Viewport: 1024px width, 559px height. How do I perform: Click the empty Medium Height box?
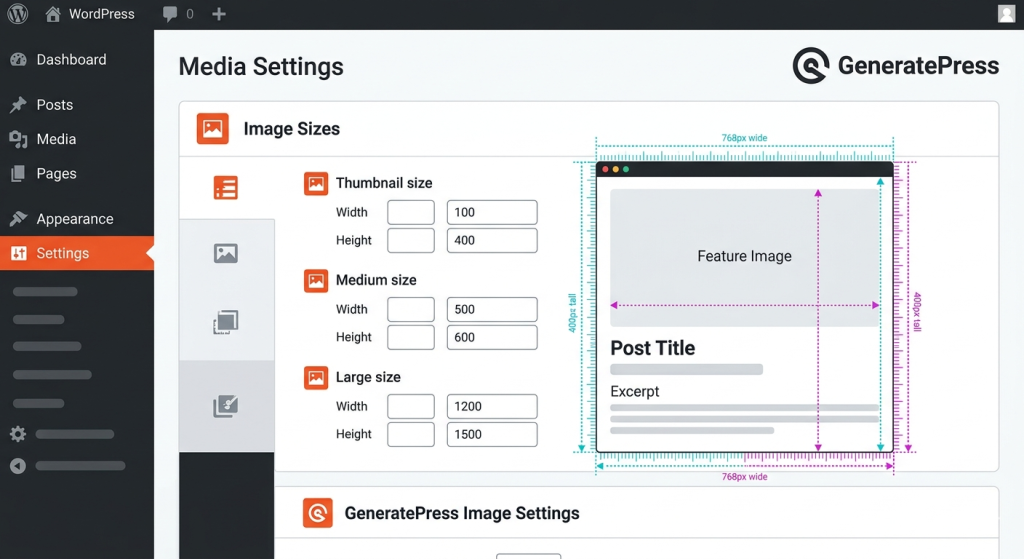(x=411, y=338)
